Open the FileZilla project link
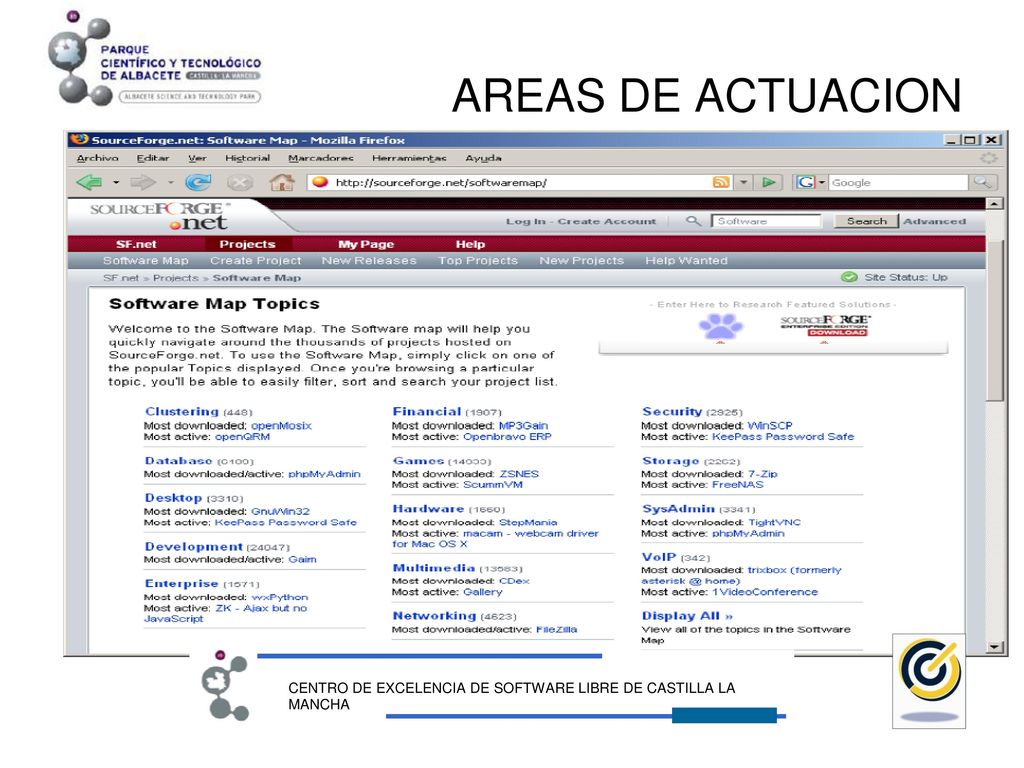Viewport: 1024px width, 768px height. tap(556, 630)
